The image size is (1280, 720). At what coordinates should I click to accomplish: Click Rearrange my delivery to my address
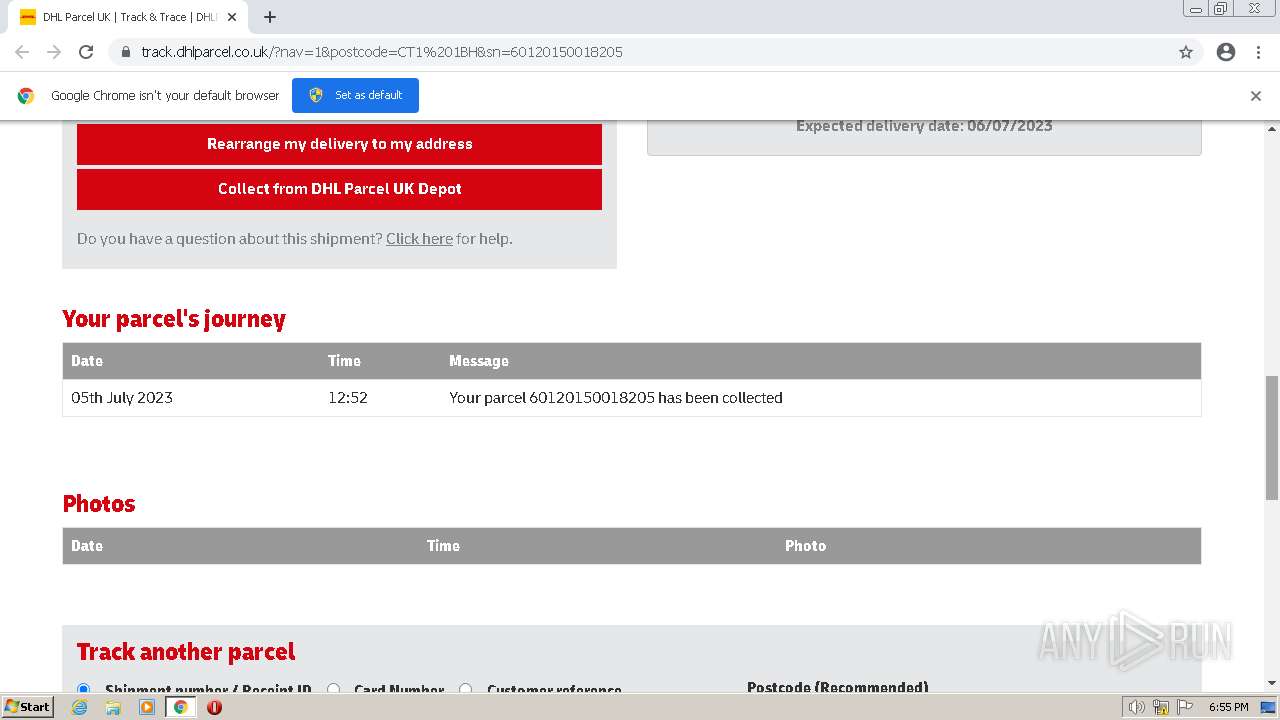click(339, 144)
